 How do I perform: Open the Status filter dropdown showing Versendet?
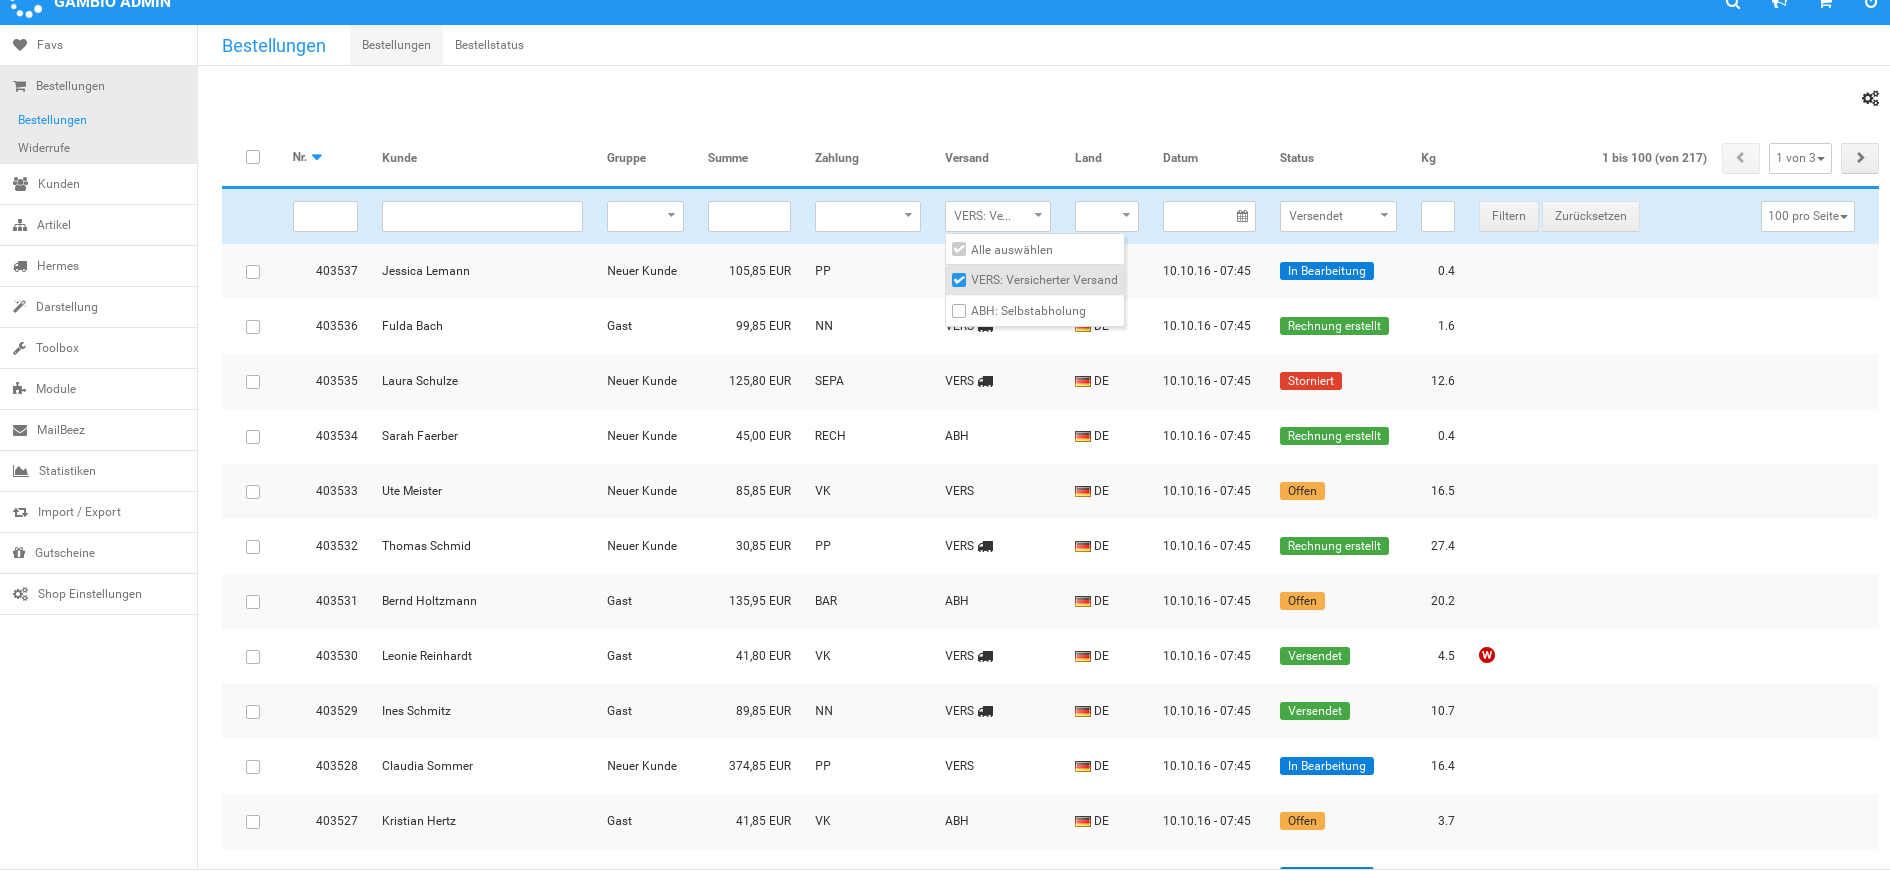tap(1337, 216)
